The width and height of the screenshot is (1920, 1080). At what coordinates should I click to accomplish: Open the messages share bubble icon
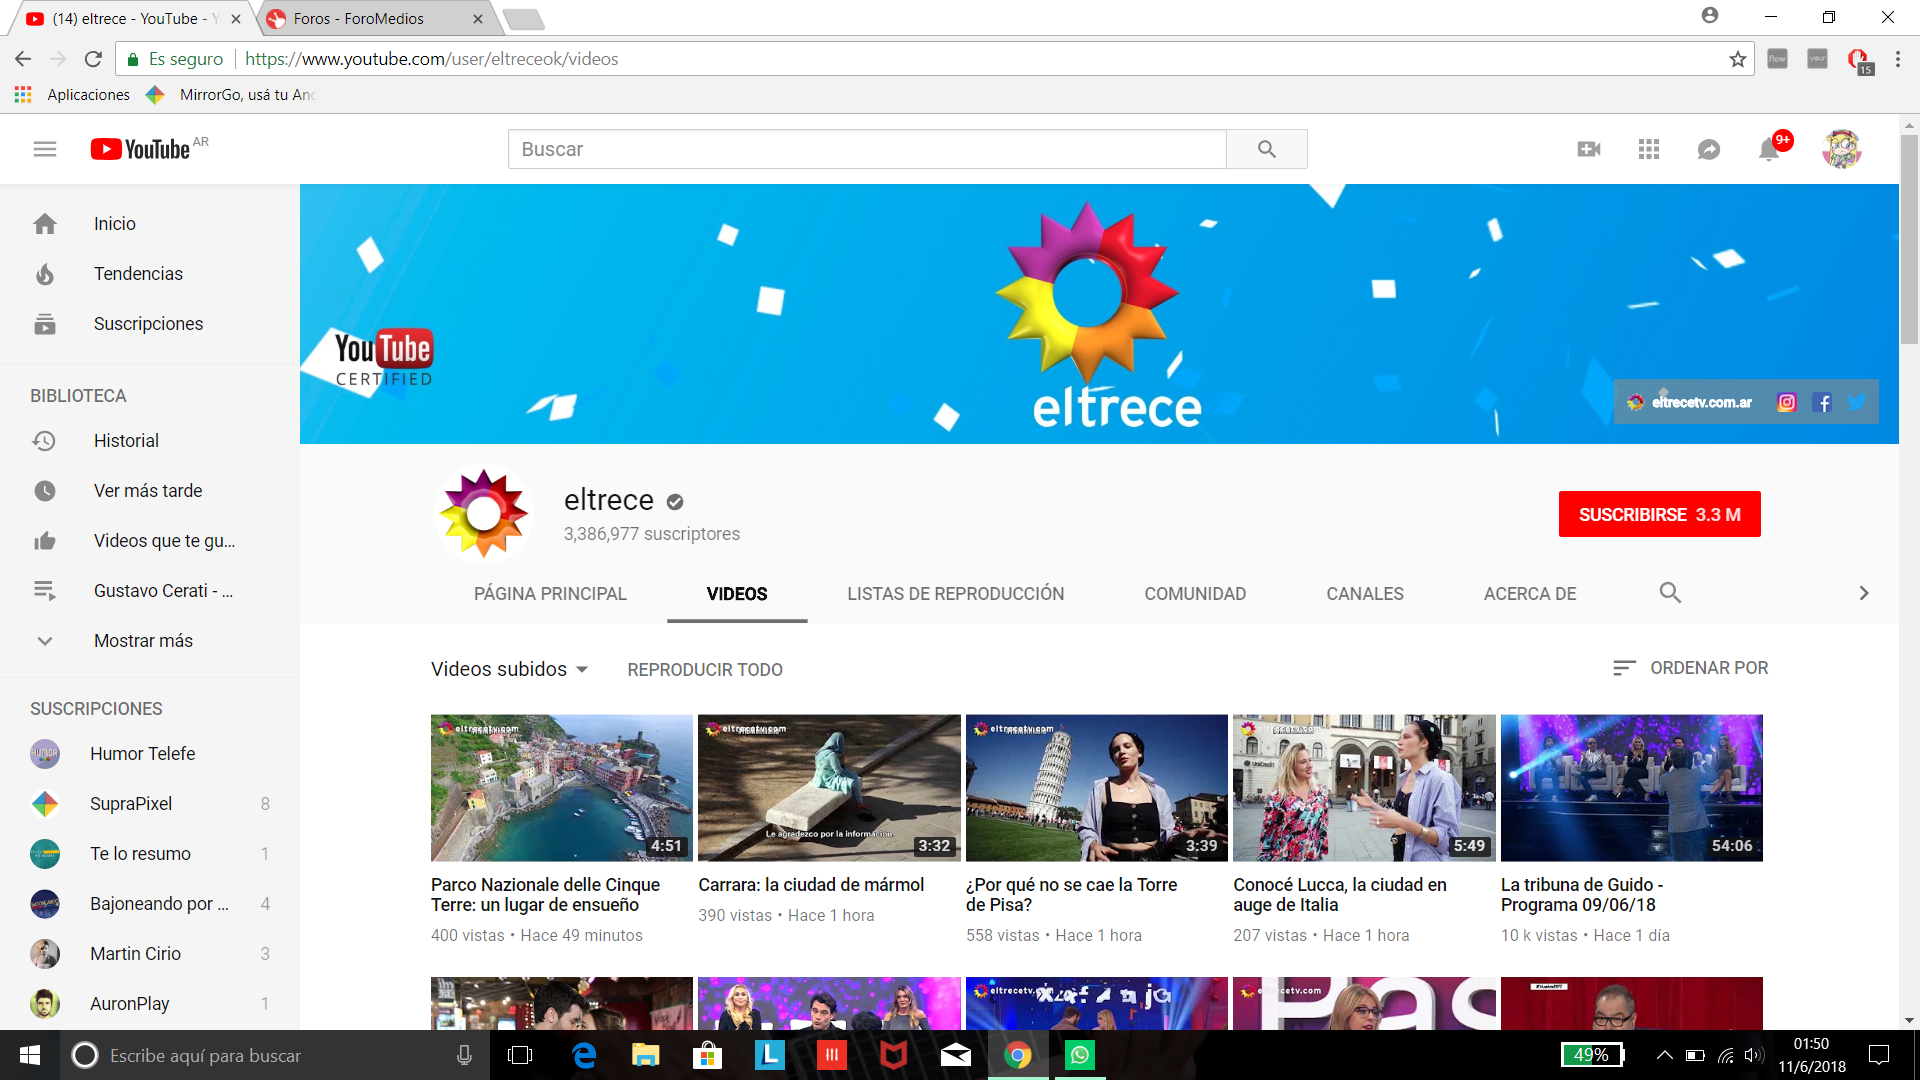click(x=1709, y=149)
